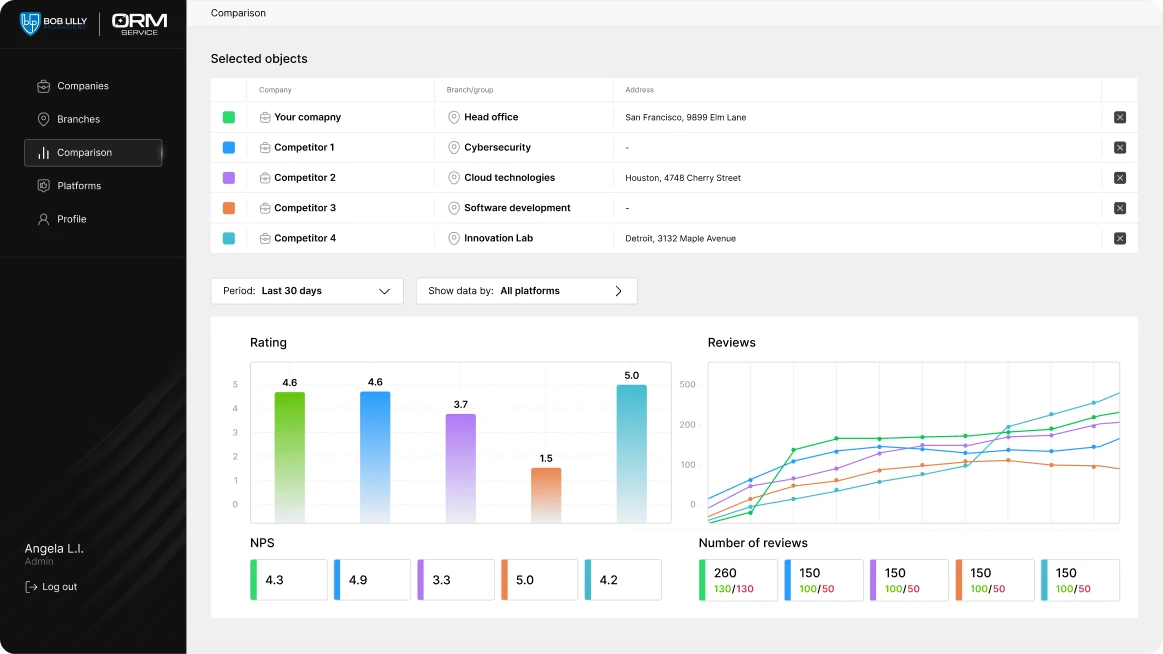The height and width of the screenshot is (654, 1163).
Task: Open the Competitor 4 company link
Action: 305,239
